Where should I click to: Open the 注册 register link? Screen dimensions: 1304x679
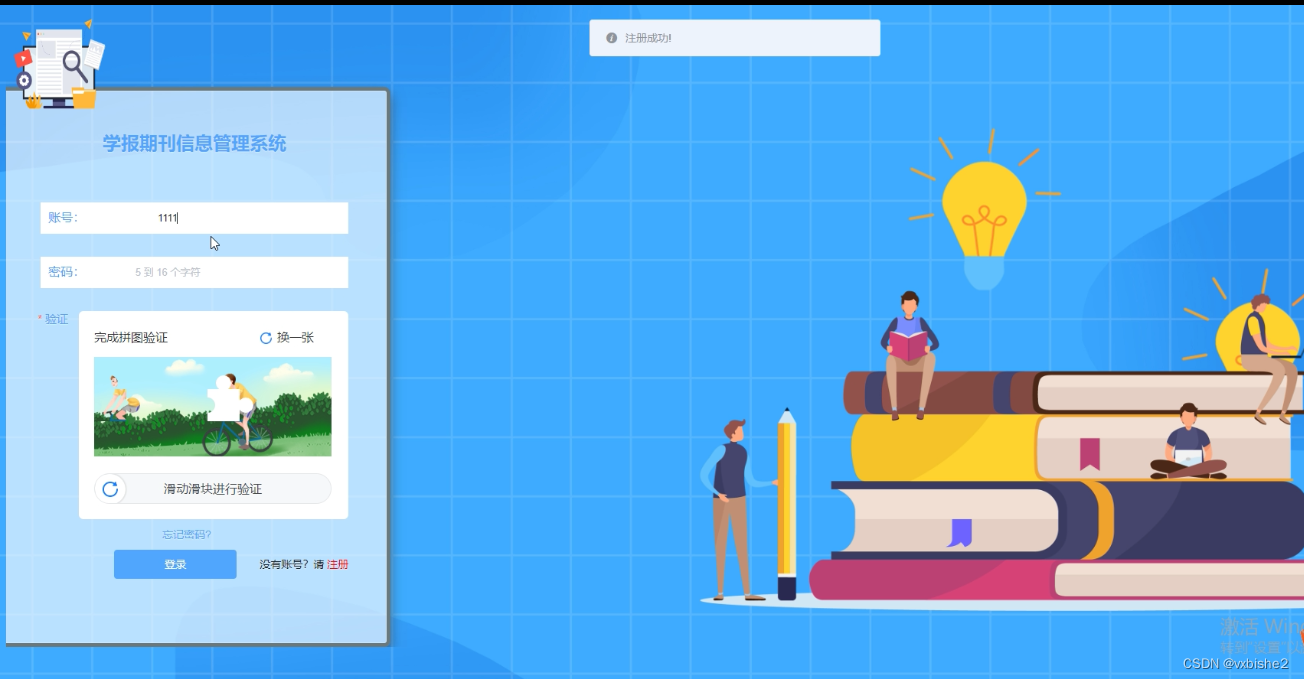(x=338, y=565)
